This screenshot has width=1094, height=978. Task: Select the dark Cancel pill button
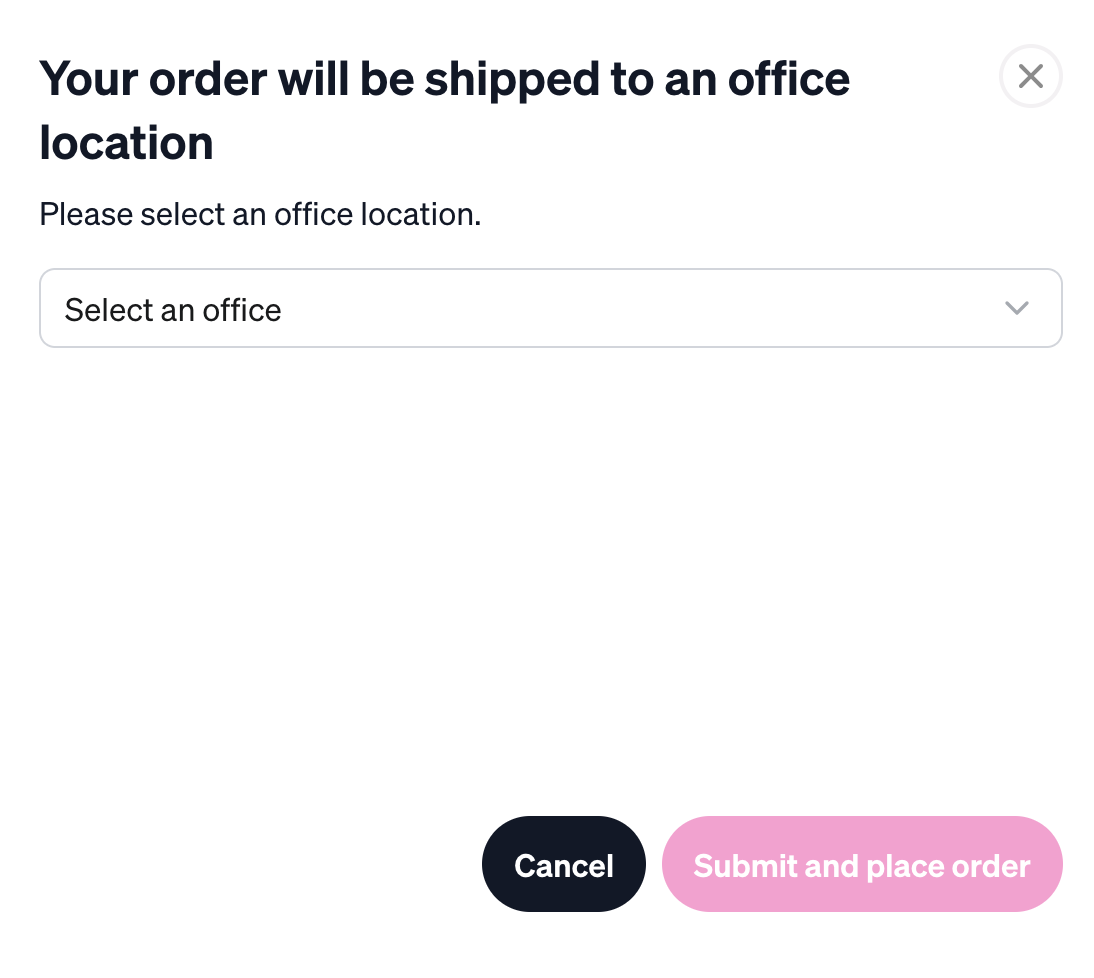coord(564,864)
